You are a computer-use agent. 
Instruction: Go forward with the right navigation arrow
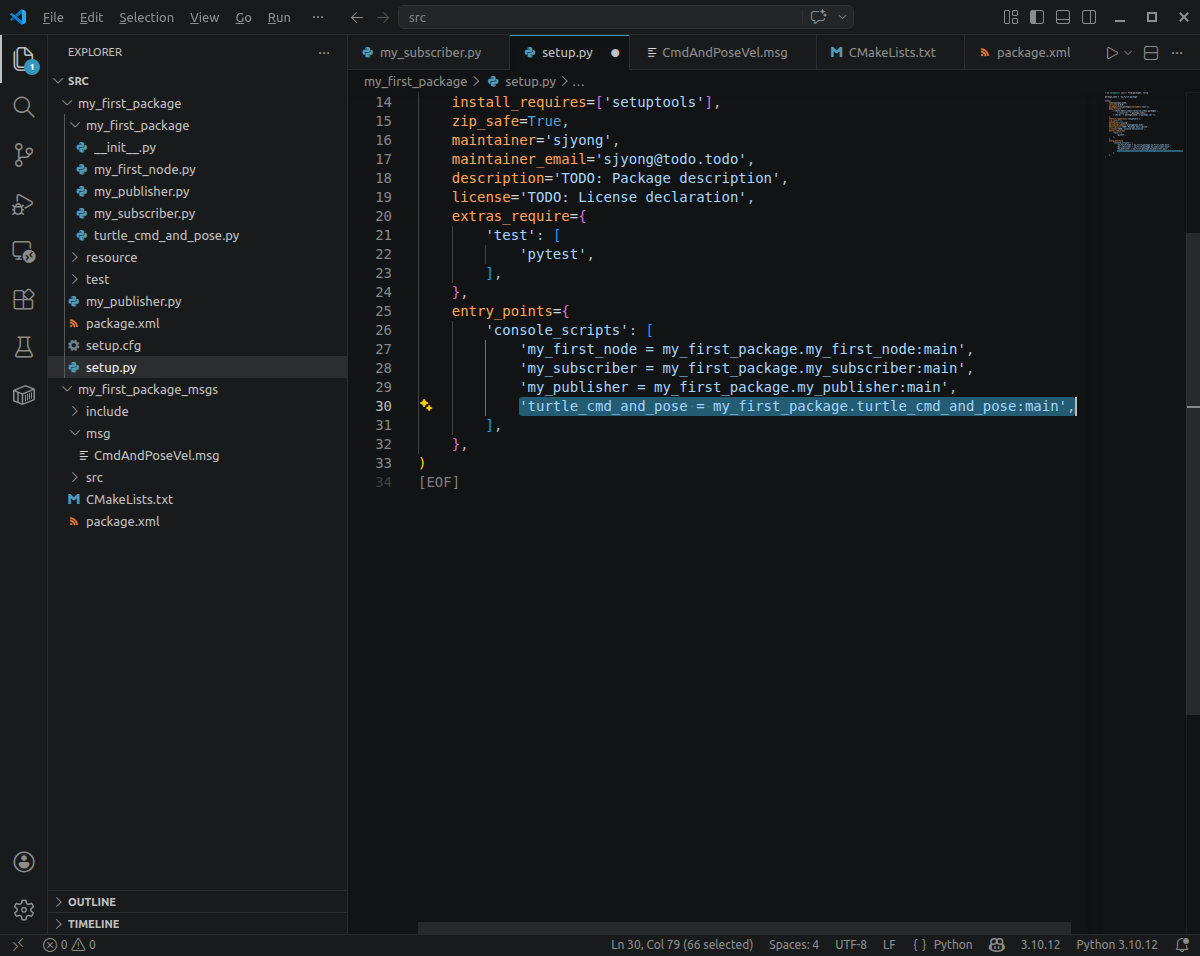tap(383, 18)
